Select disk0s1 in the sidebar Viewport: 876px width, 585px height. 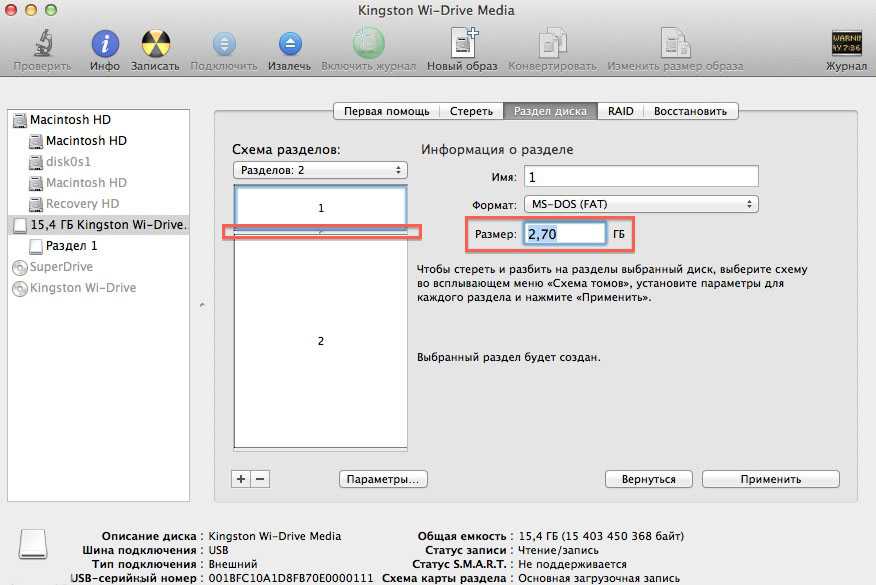(68, 162)
